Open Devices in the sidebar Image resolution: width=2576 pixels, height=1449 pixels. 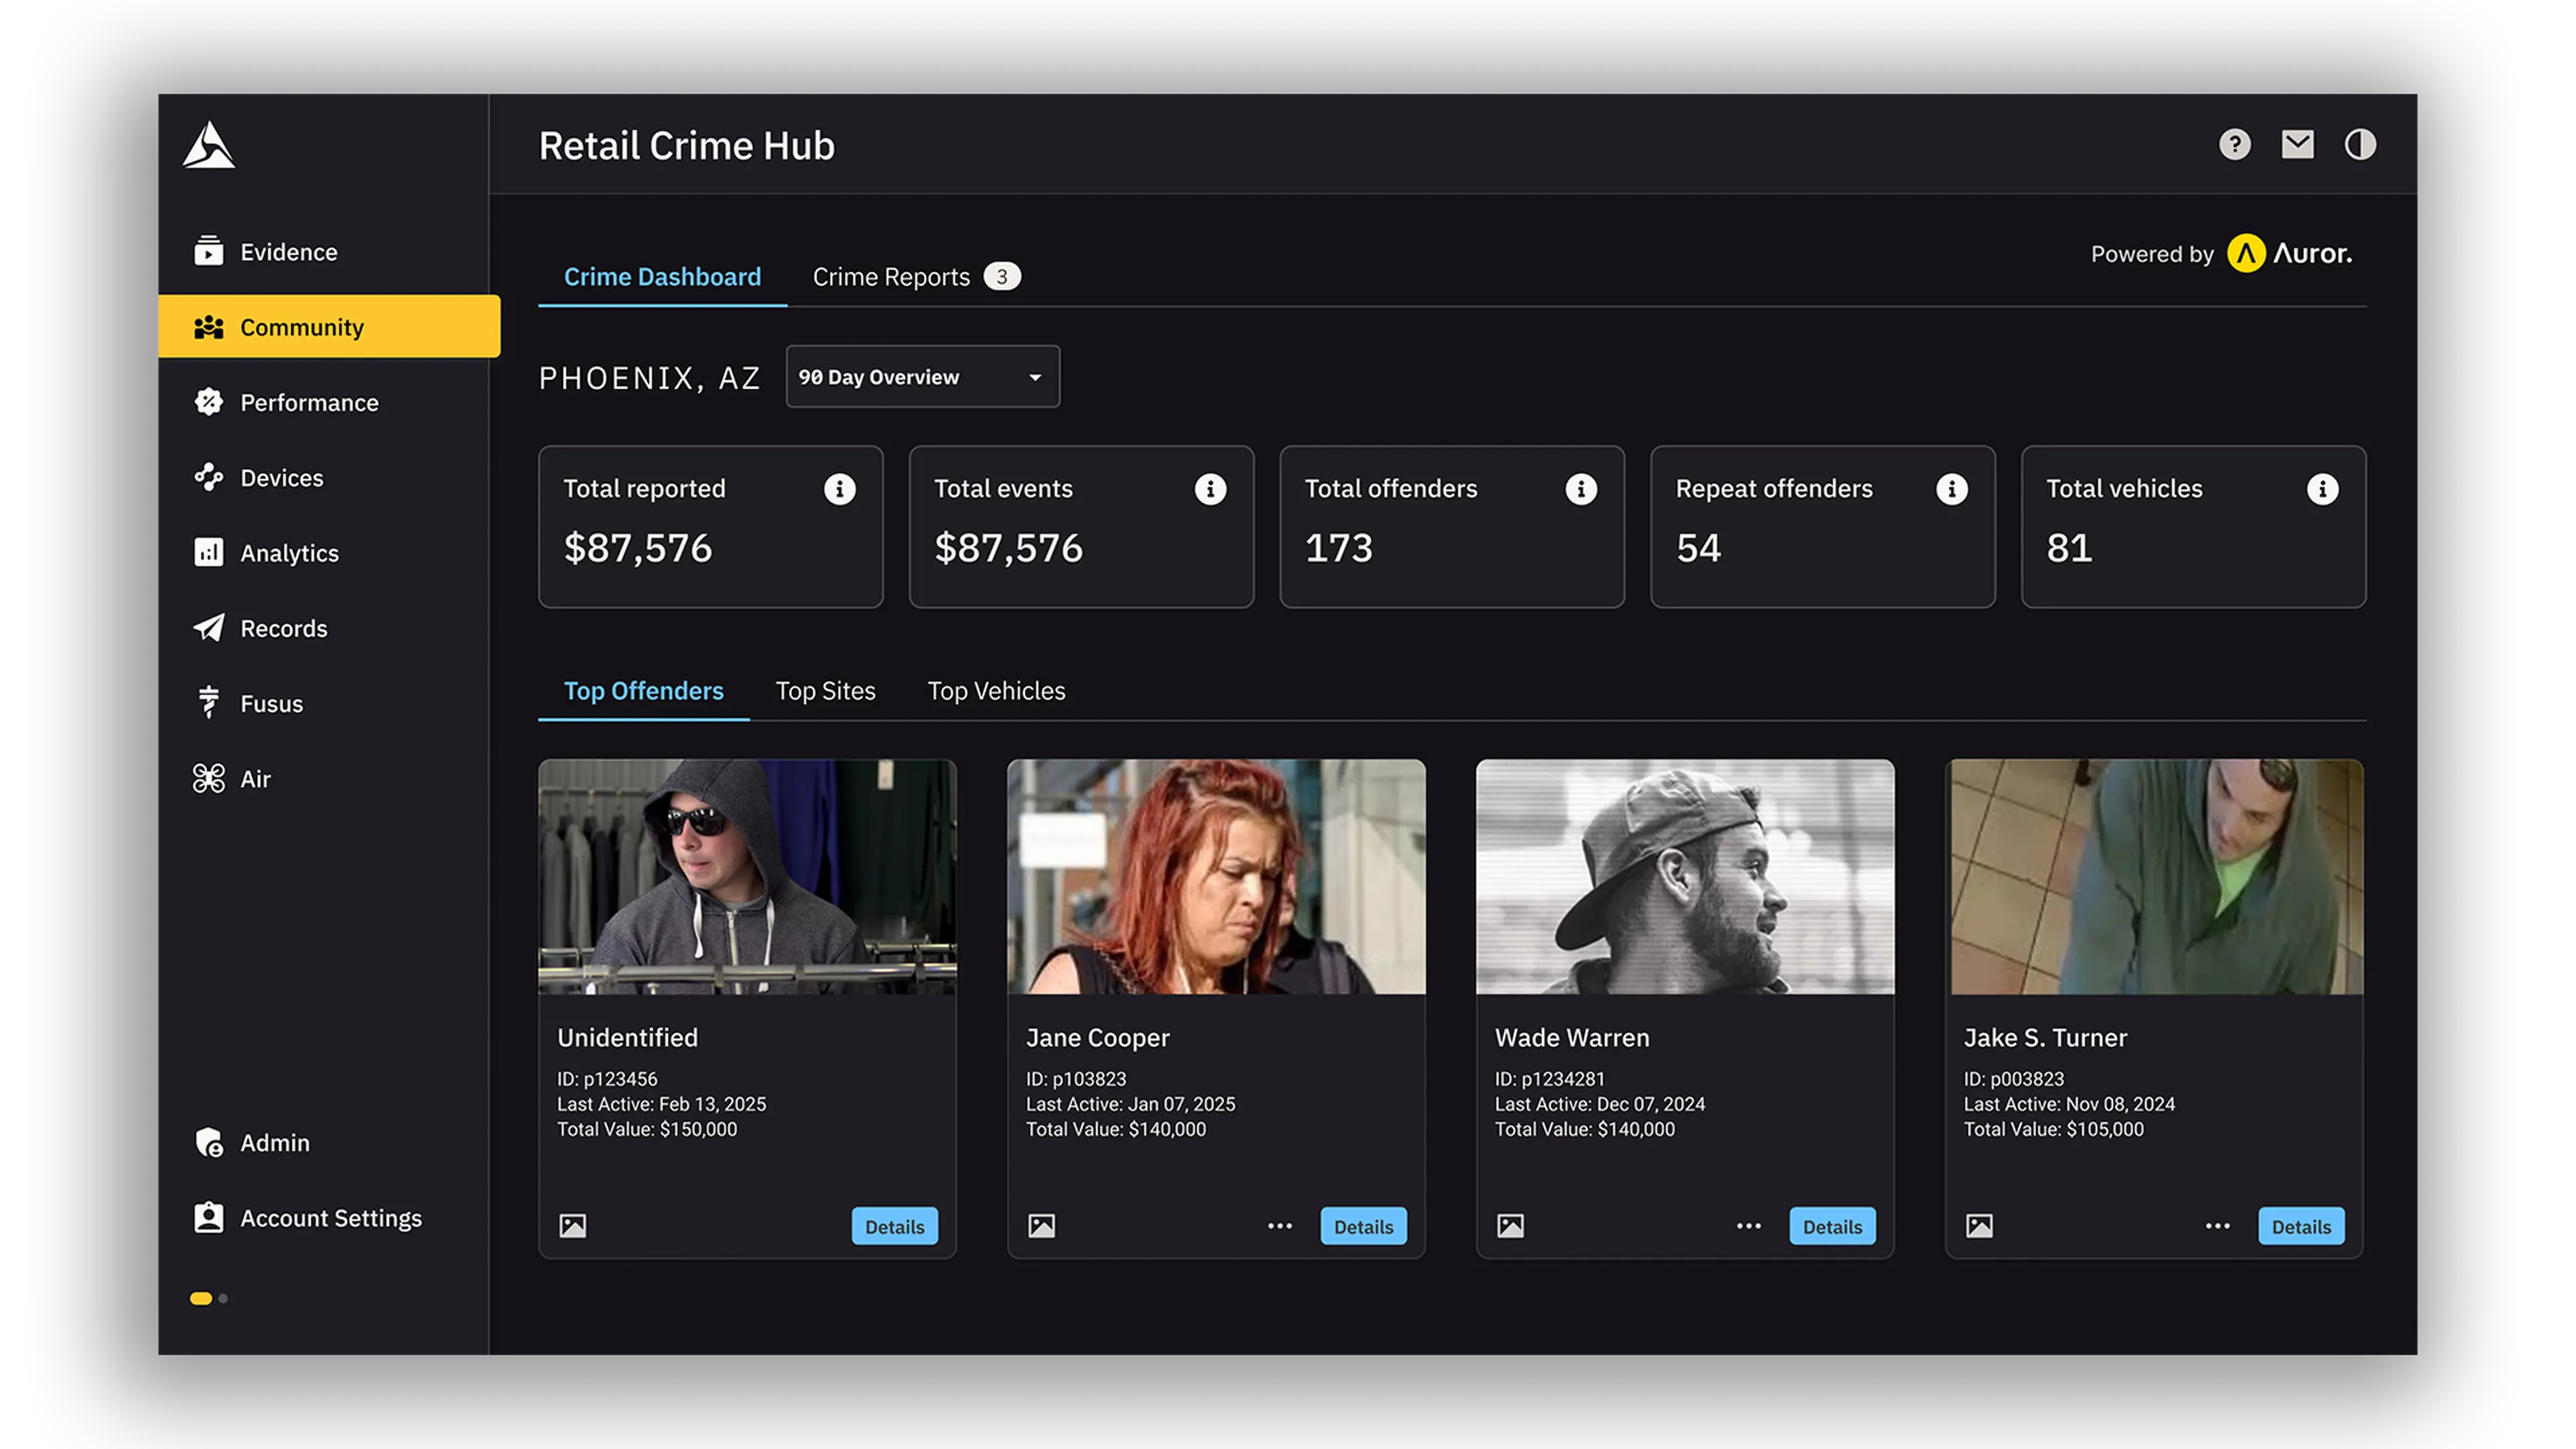281,478
